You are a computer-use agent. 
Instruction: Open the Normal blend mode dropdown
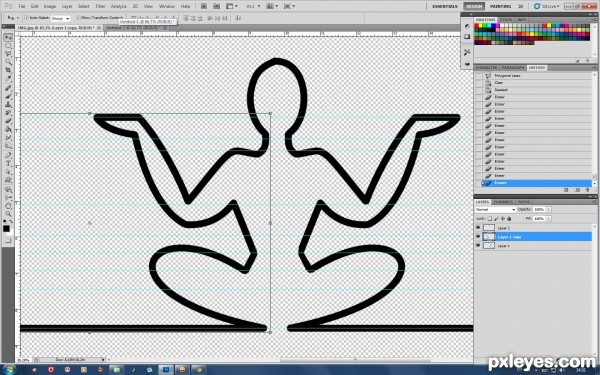[x=496, y=210]
